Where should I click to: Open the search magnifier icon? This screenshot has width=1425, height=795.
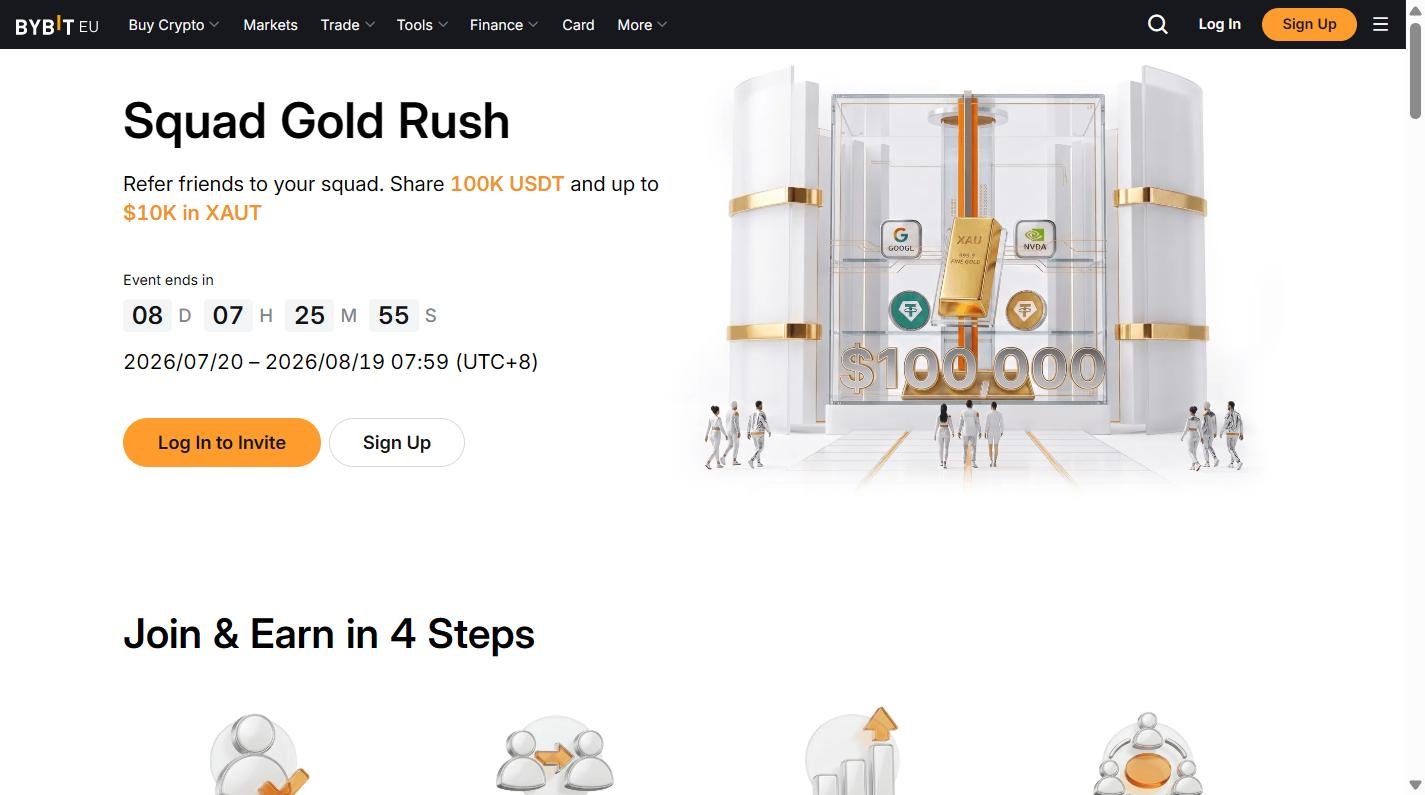point(1158,25)
